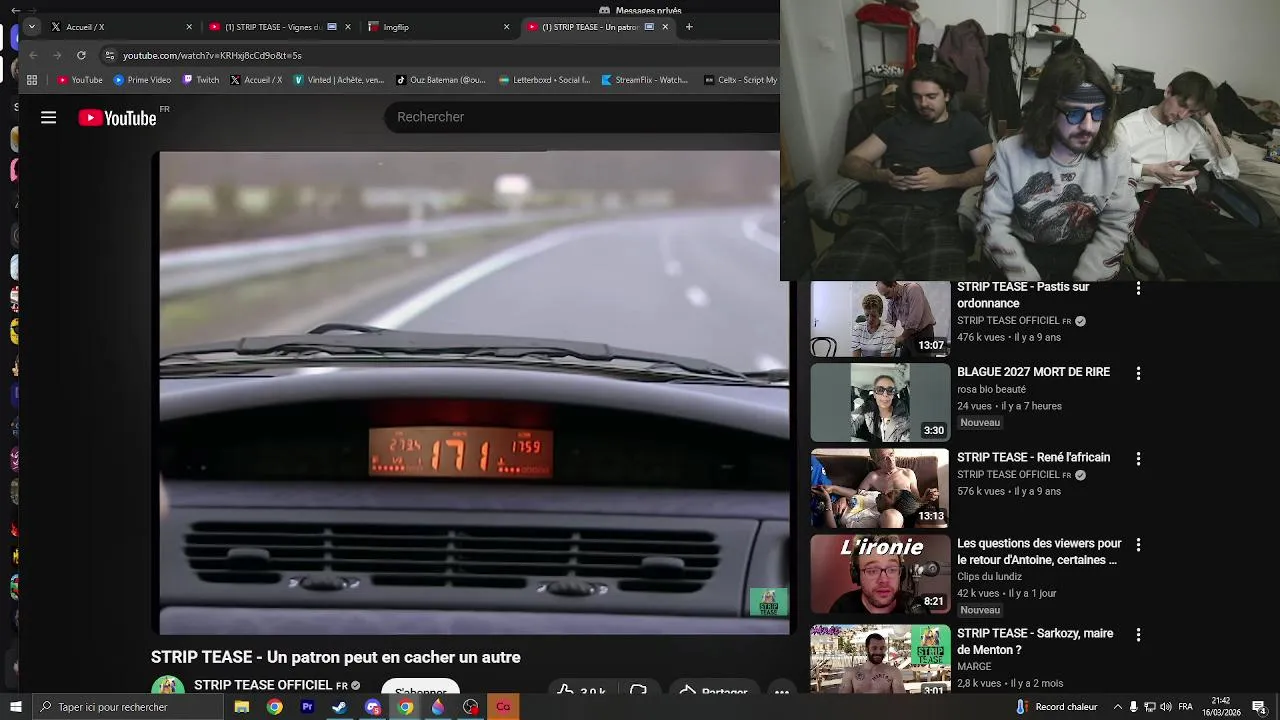Screen dimensions: 1280x720
Task: Open the red Ca Adobe taskbar app
Action: click(x=503, y=707)
